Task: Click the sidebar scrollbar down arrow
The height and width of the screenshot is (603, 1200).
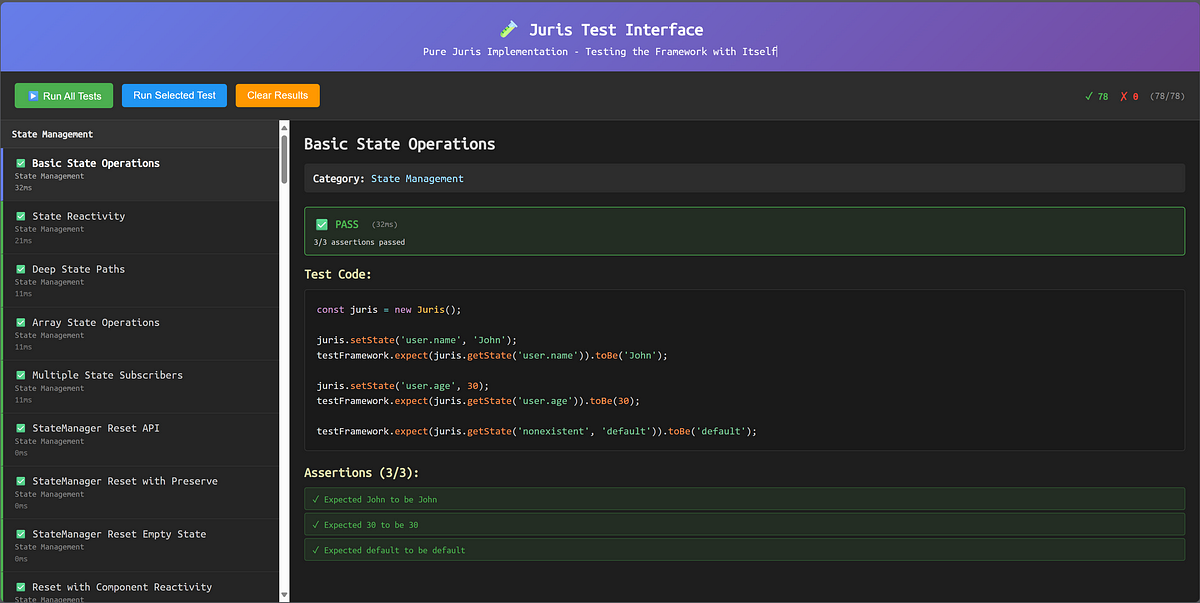Action: (x=284, y=595)
